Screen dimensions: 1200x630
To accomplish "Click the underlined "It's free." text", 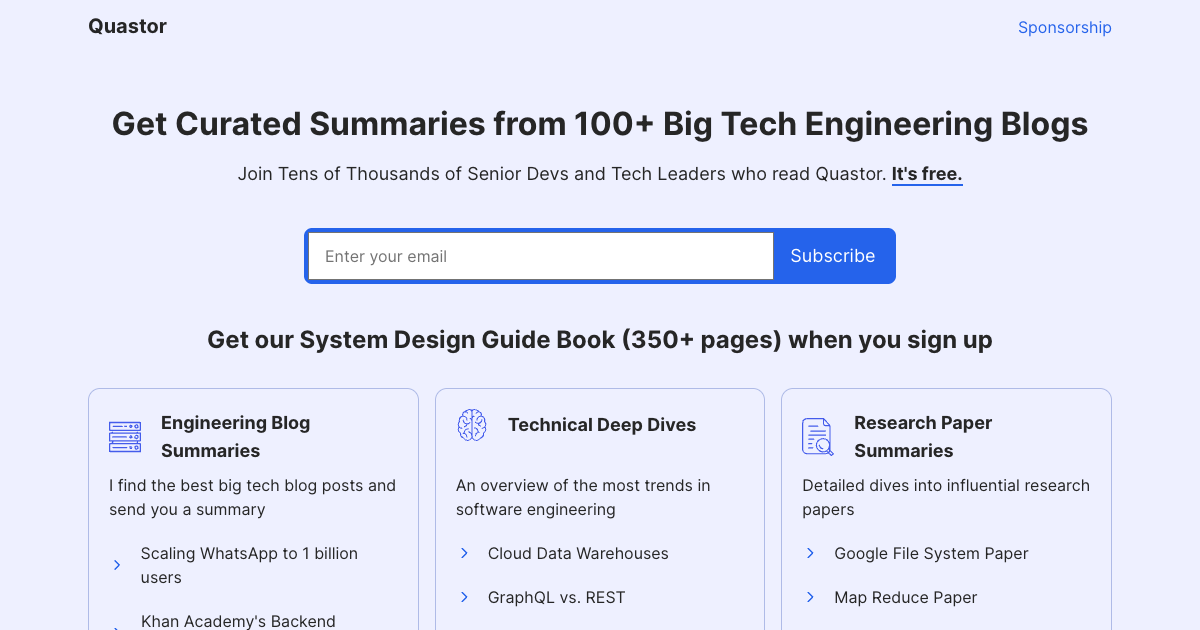I will click(x=926, y=174).
